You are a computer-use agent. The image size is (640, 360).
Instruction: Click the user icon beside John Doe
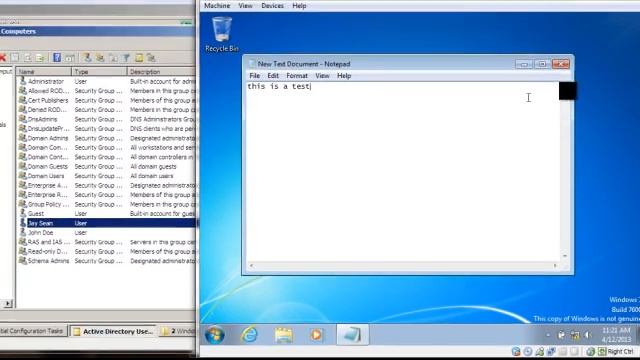(x=23, y=232)
